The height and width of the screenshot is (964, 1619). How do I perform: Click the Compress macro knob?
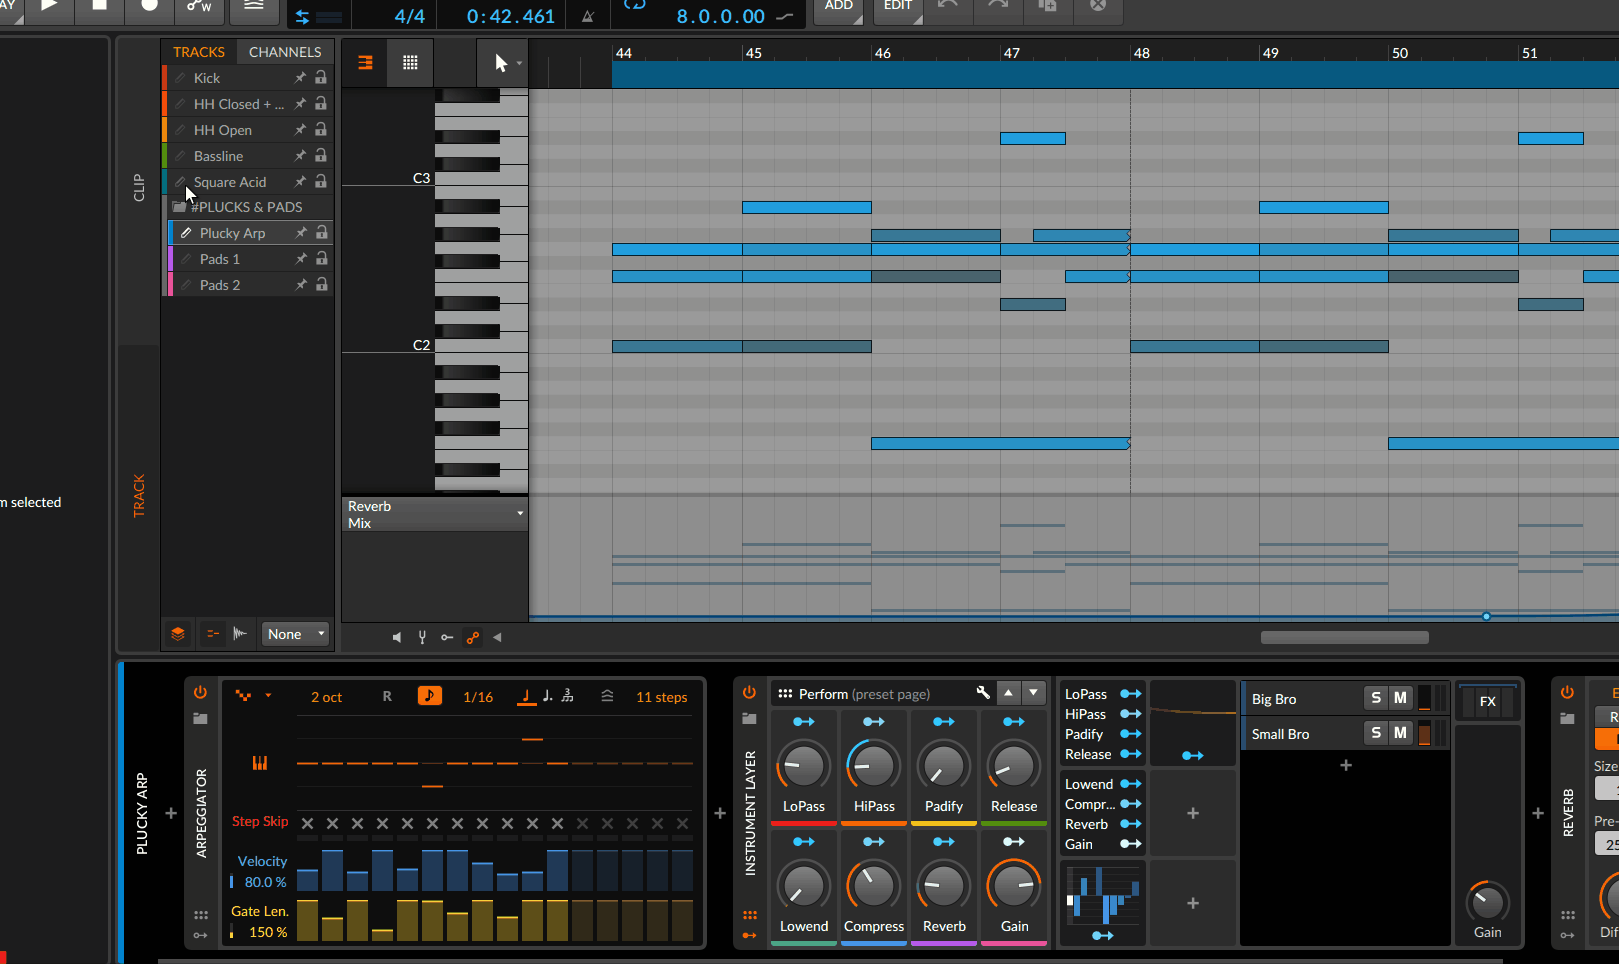(873, 886)
